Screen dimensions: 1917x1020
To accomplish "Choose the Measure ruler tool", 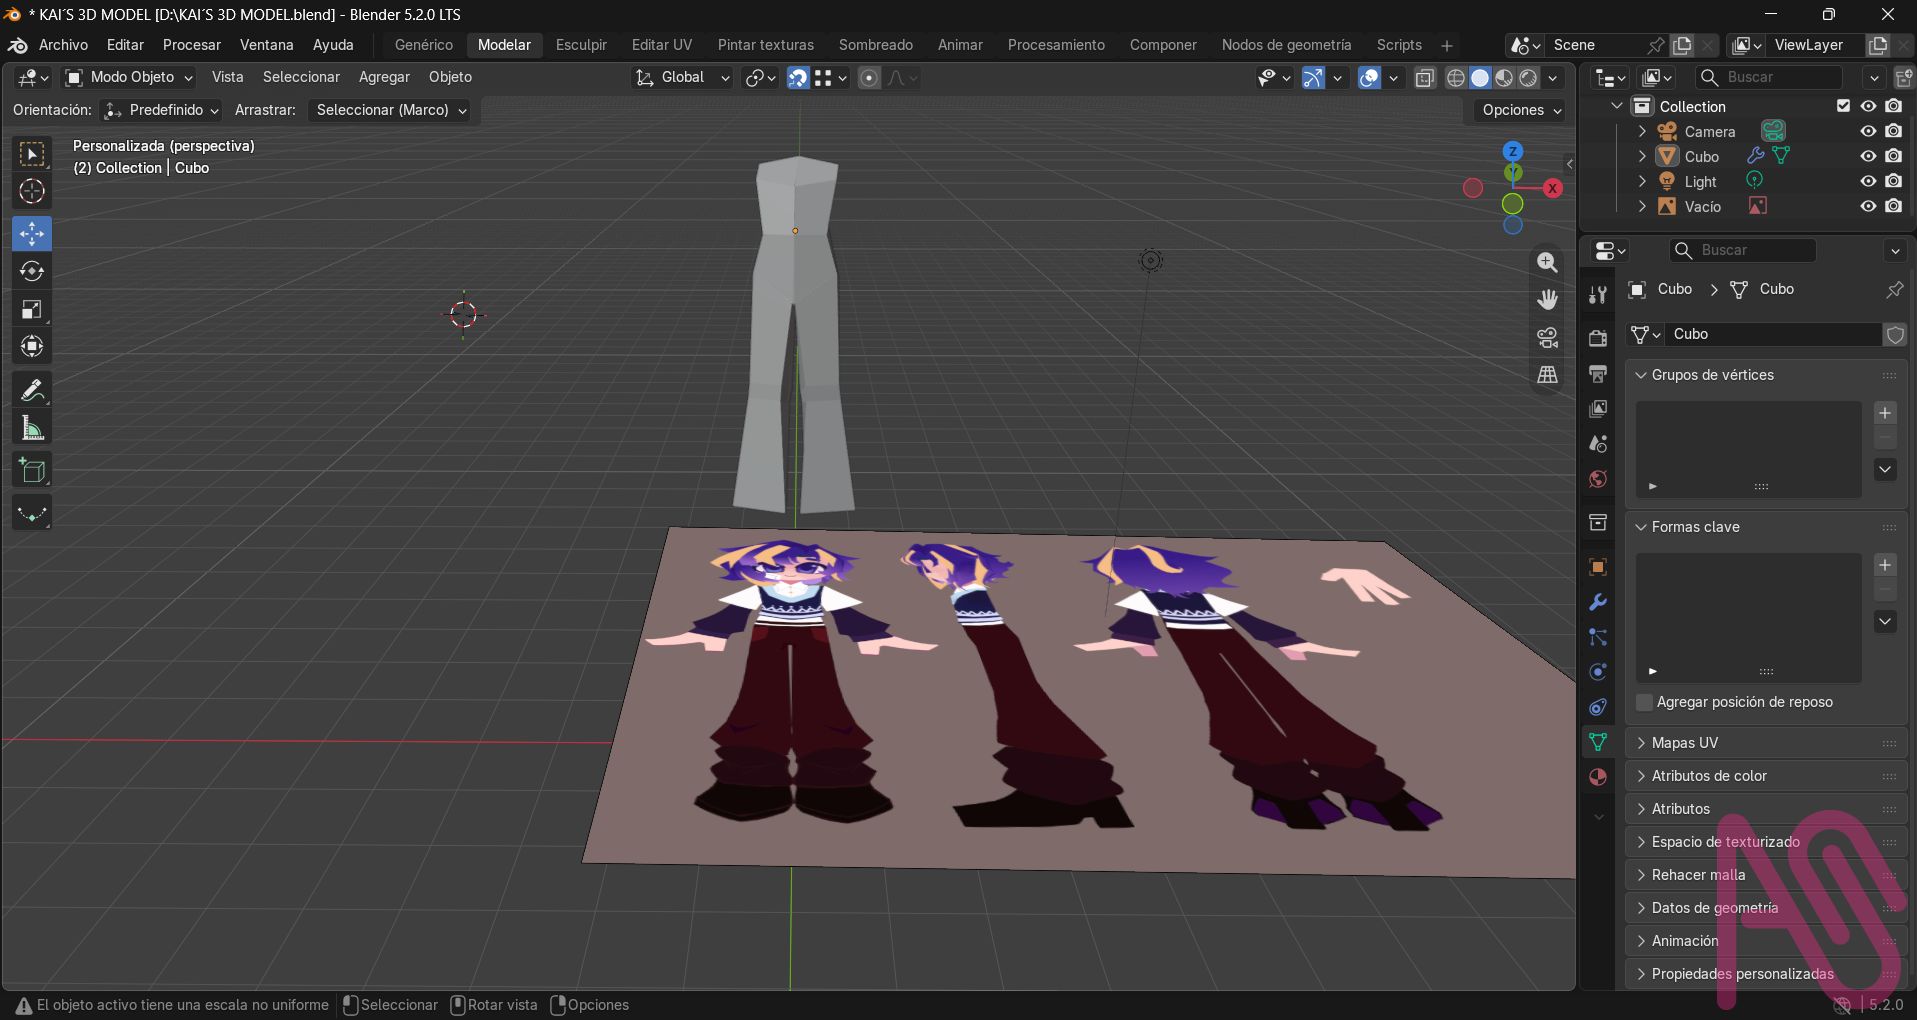I will (32, 428).
